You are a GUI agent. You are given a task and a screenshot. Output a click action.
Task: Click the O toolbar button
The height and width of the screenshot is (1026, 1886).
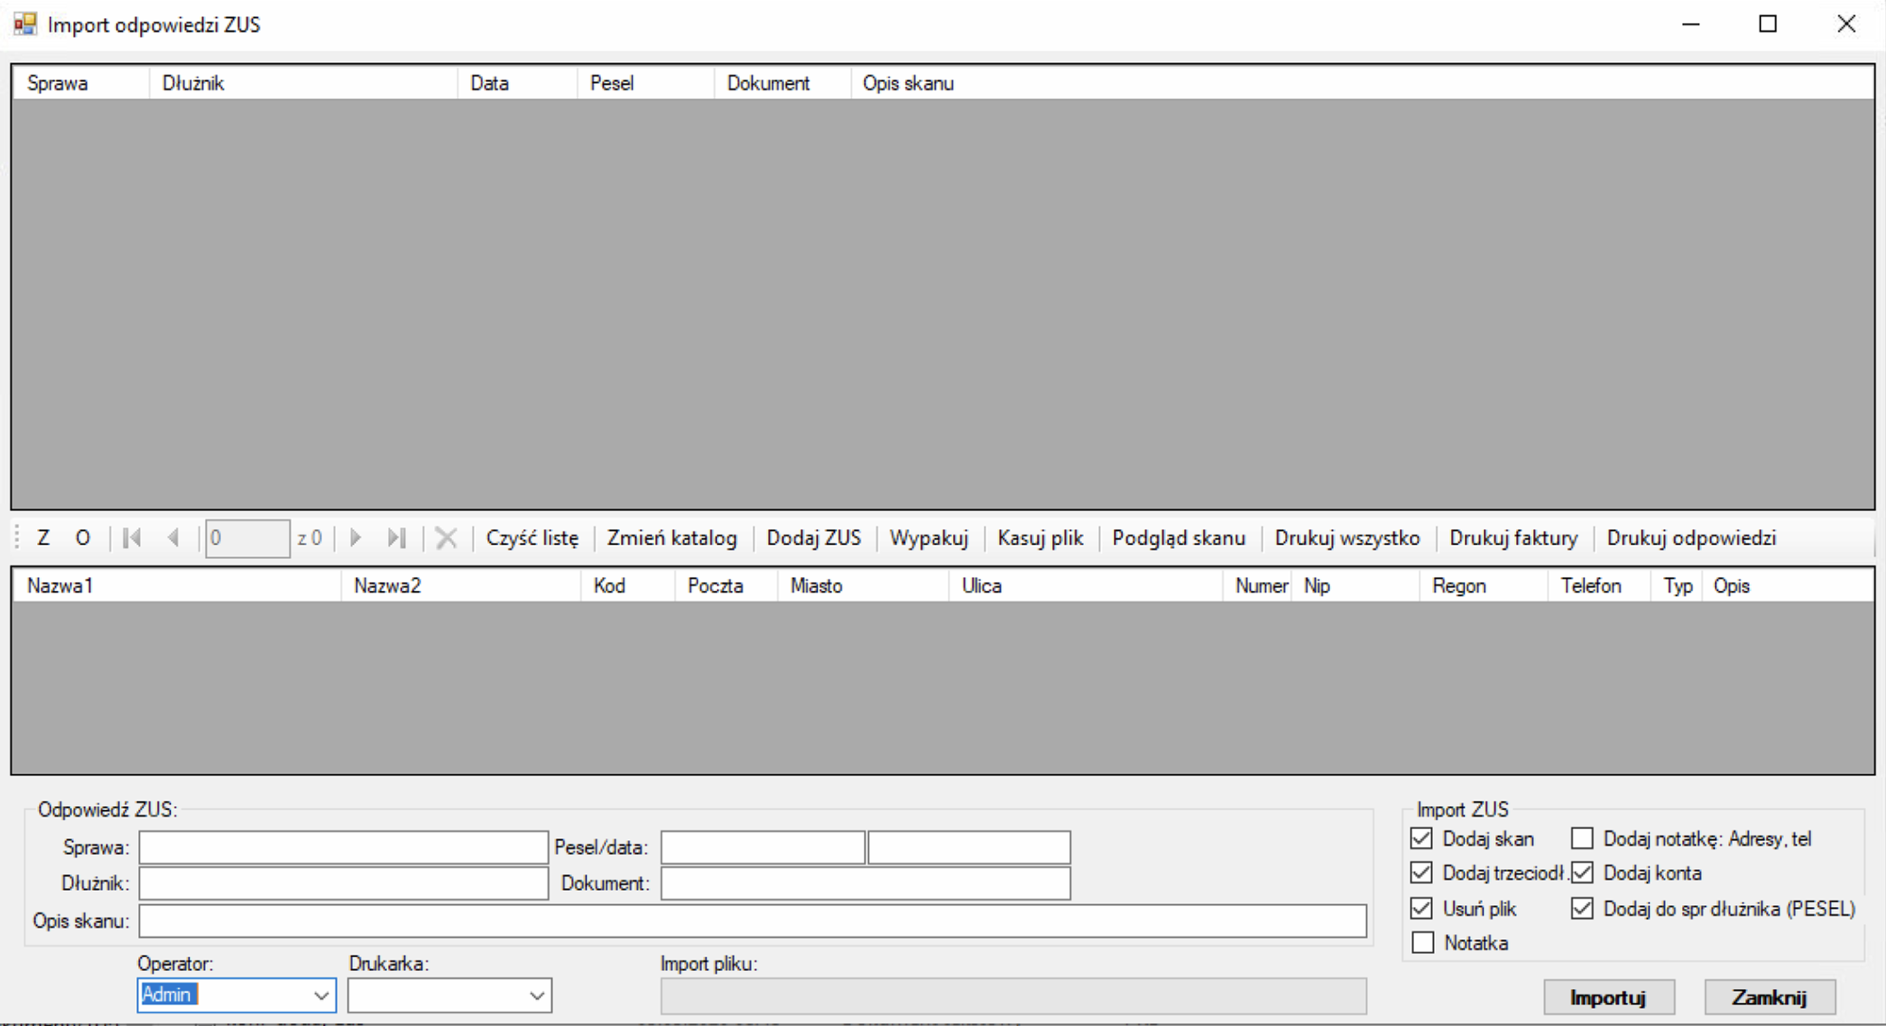(83, 538)
